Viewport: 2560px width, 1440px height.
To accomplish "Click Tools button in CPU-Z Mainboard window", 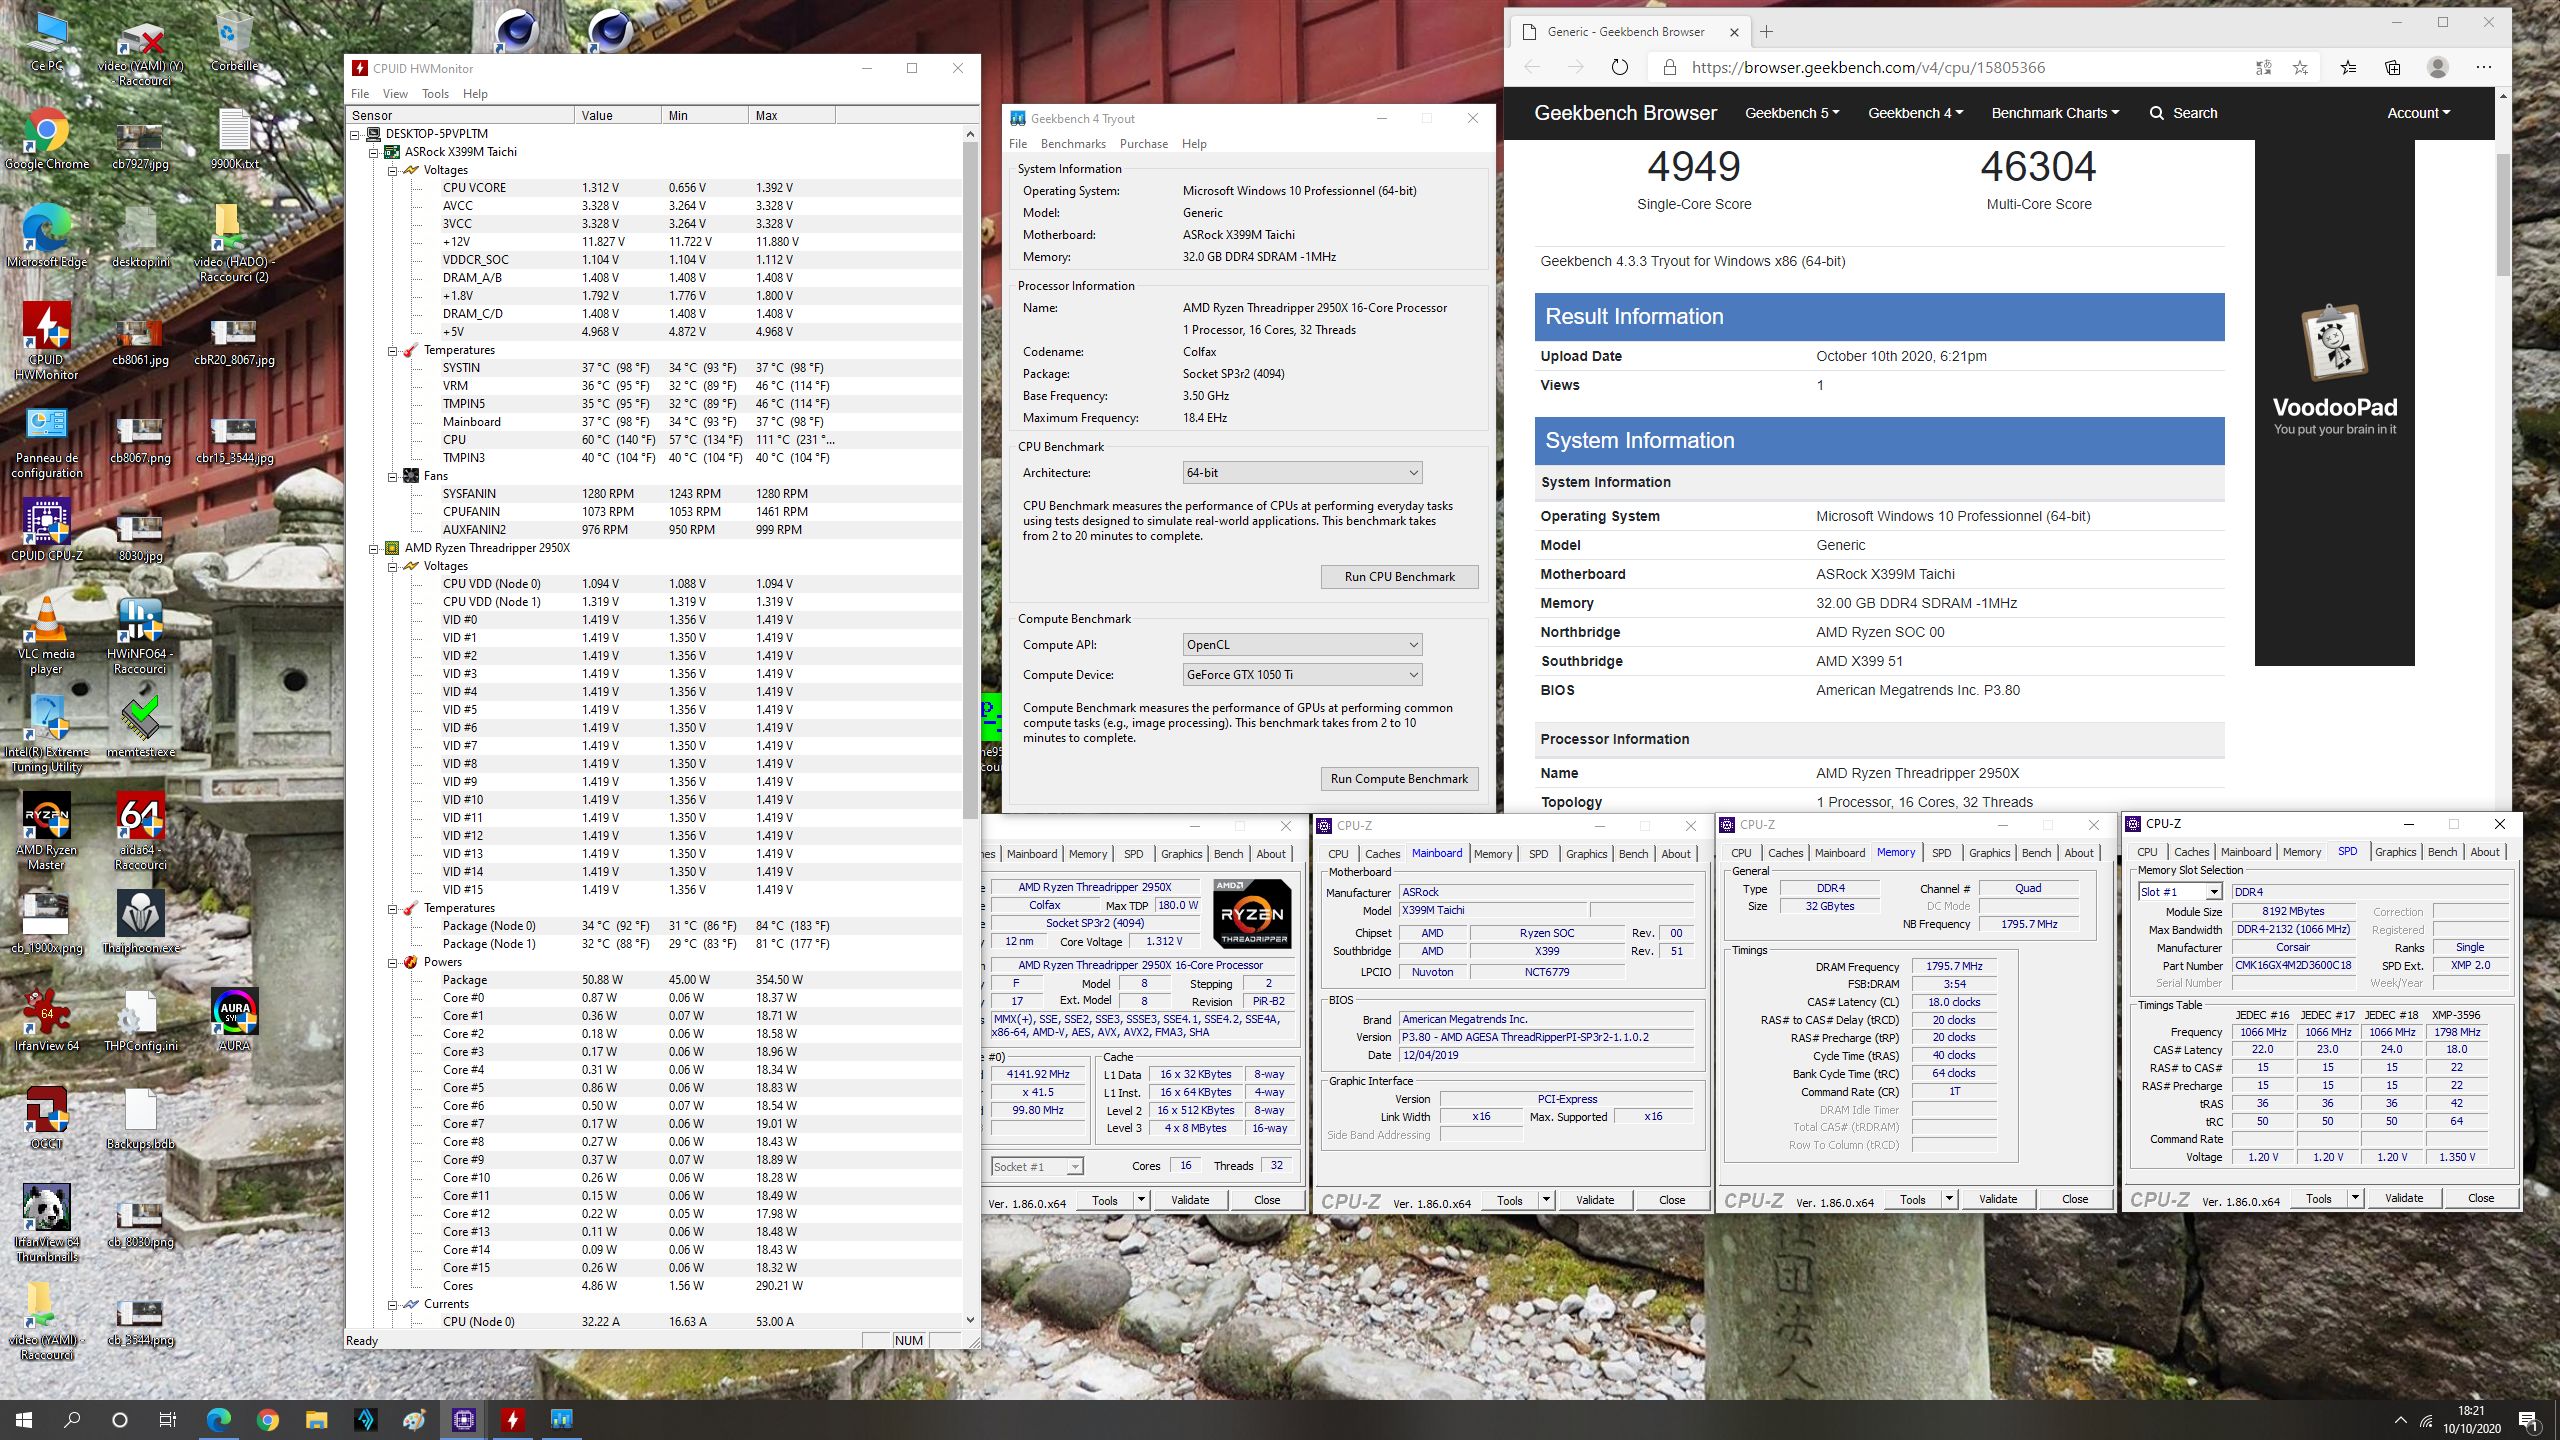I will pos(1509,1200).
